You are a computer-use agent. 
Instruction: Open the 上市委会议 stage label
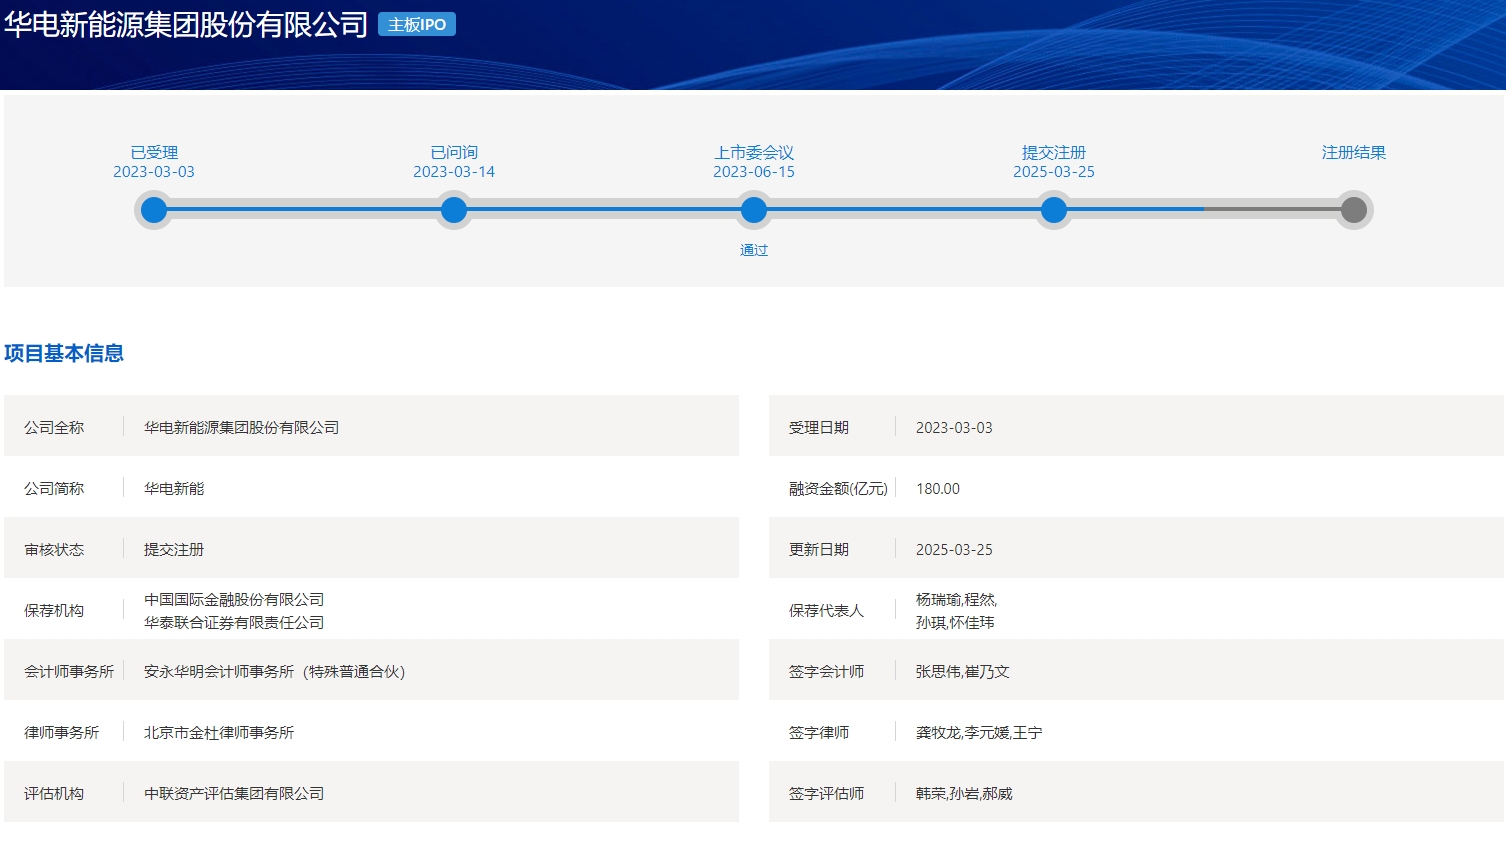[x=754, y=152]
